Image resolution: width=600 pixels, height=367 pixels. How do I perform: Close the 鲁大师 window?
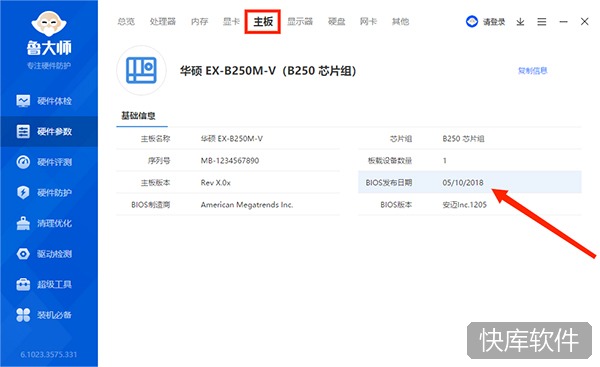[584, 21]
